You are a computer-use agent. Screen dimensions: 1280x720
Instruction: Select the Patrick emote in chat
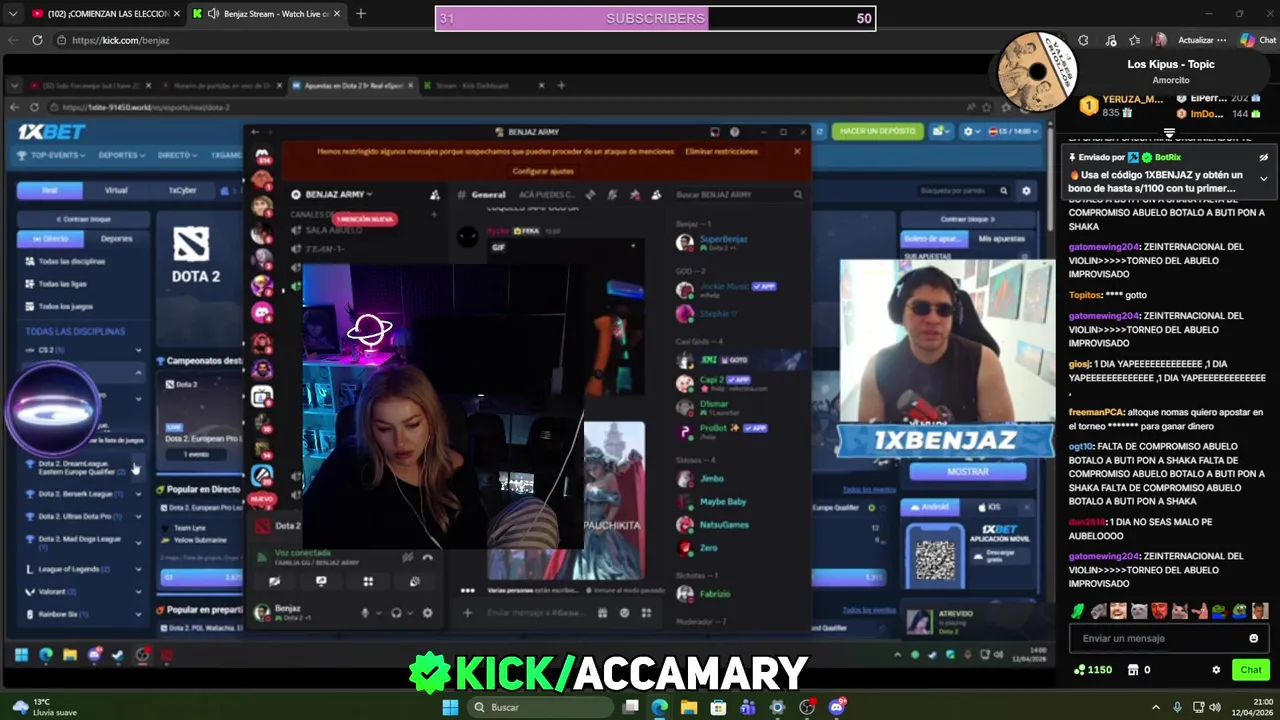point(1200,611)
